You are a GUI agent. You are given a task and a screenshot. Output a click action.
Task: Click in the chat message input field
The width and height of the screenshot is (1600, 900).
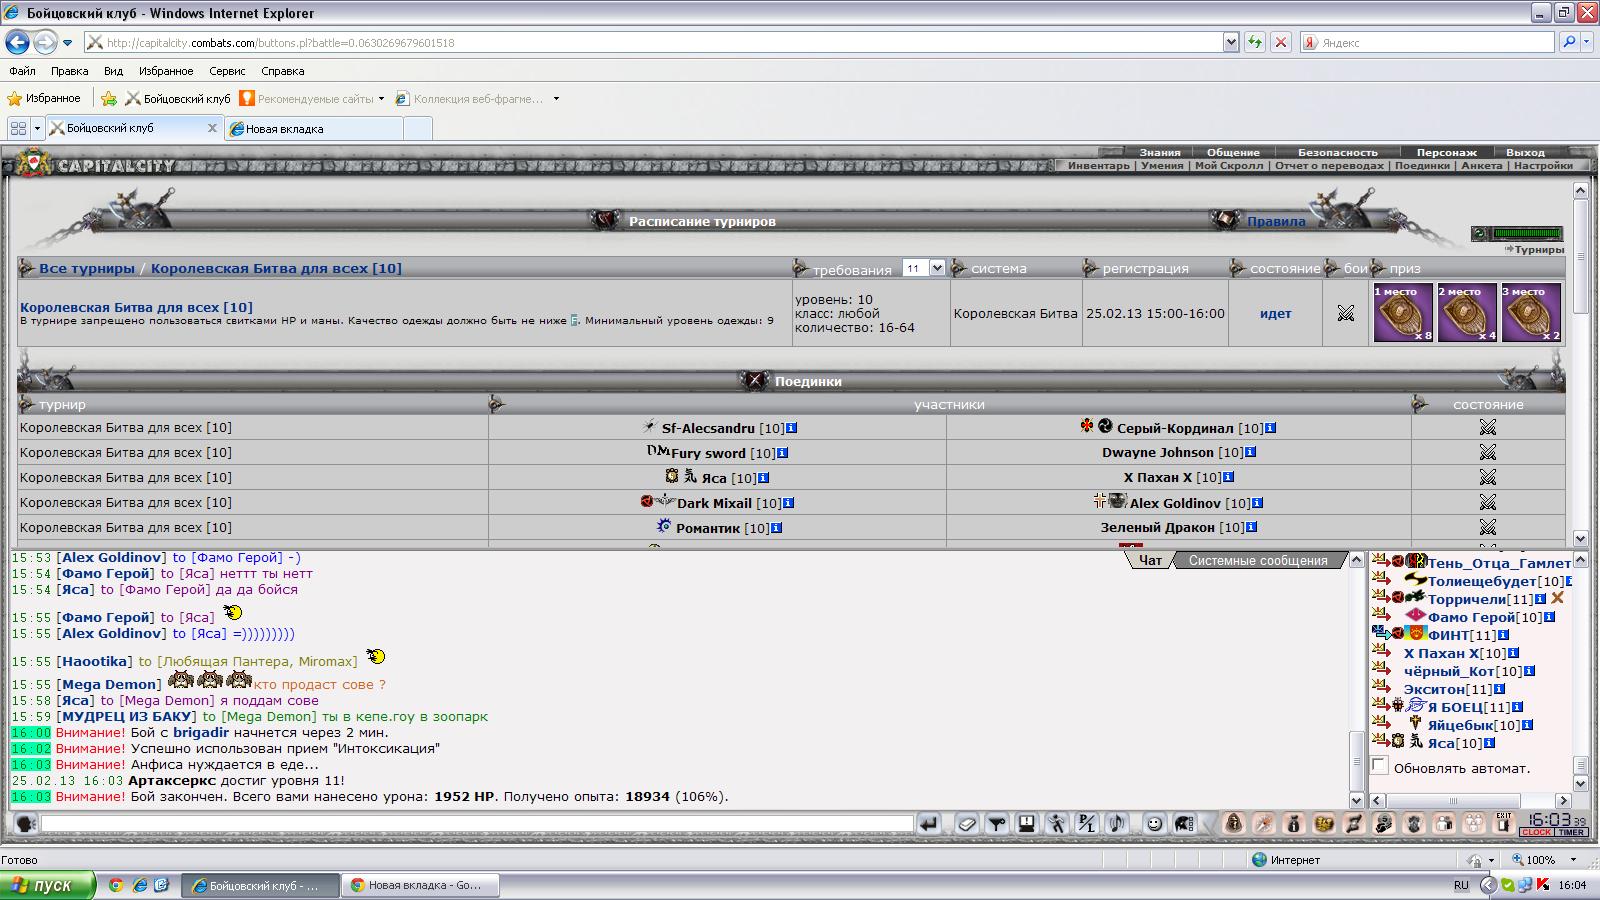pos(477,823)
